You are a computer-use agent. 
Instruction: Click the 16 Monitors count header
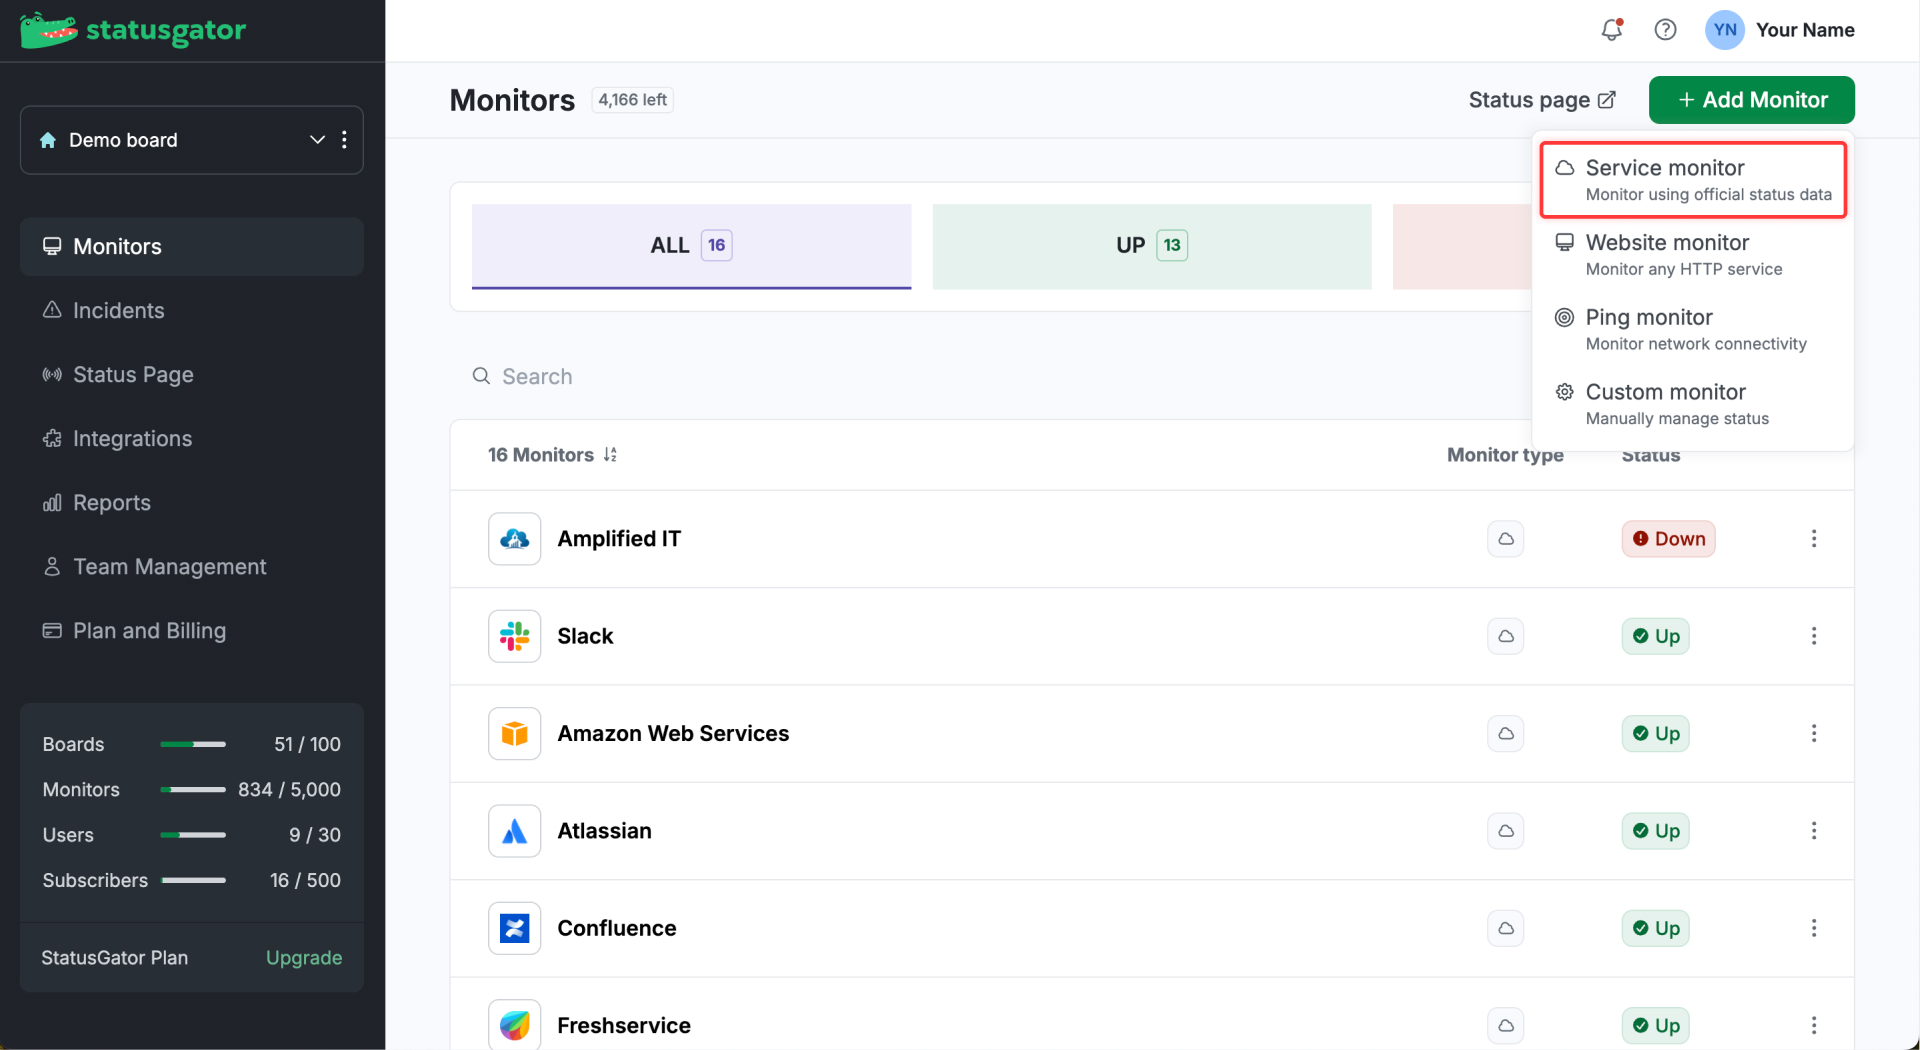click(541, 455)
